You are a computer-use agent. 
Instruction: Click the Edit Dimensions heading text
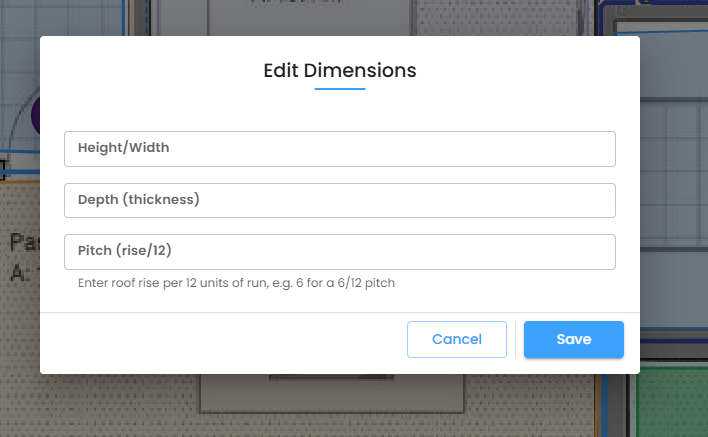click(x=340, y=70)
